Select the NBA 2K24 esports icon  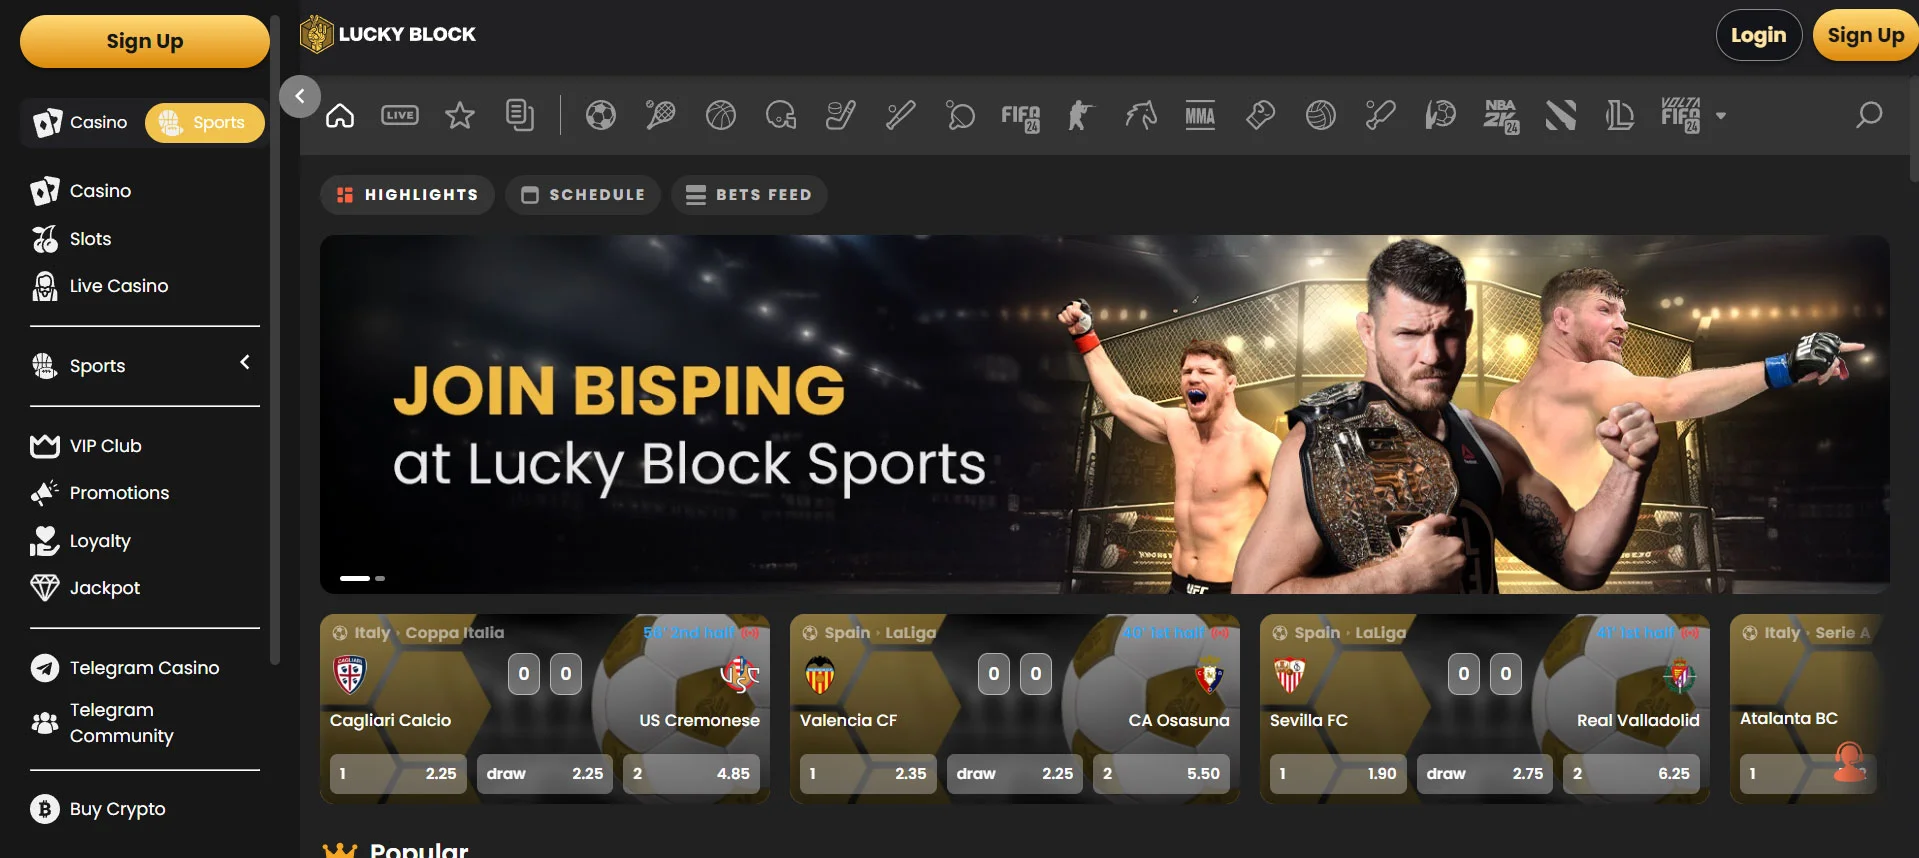(x=1500, y=116)
